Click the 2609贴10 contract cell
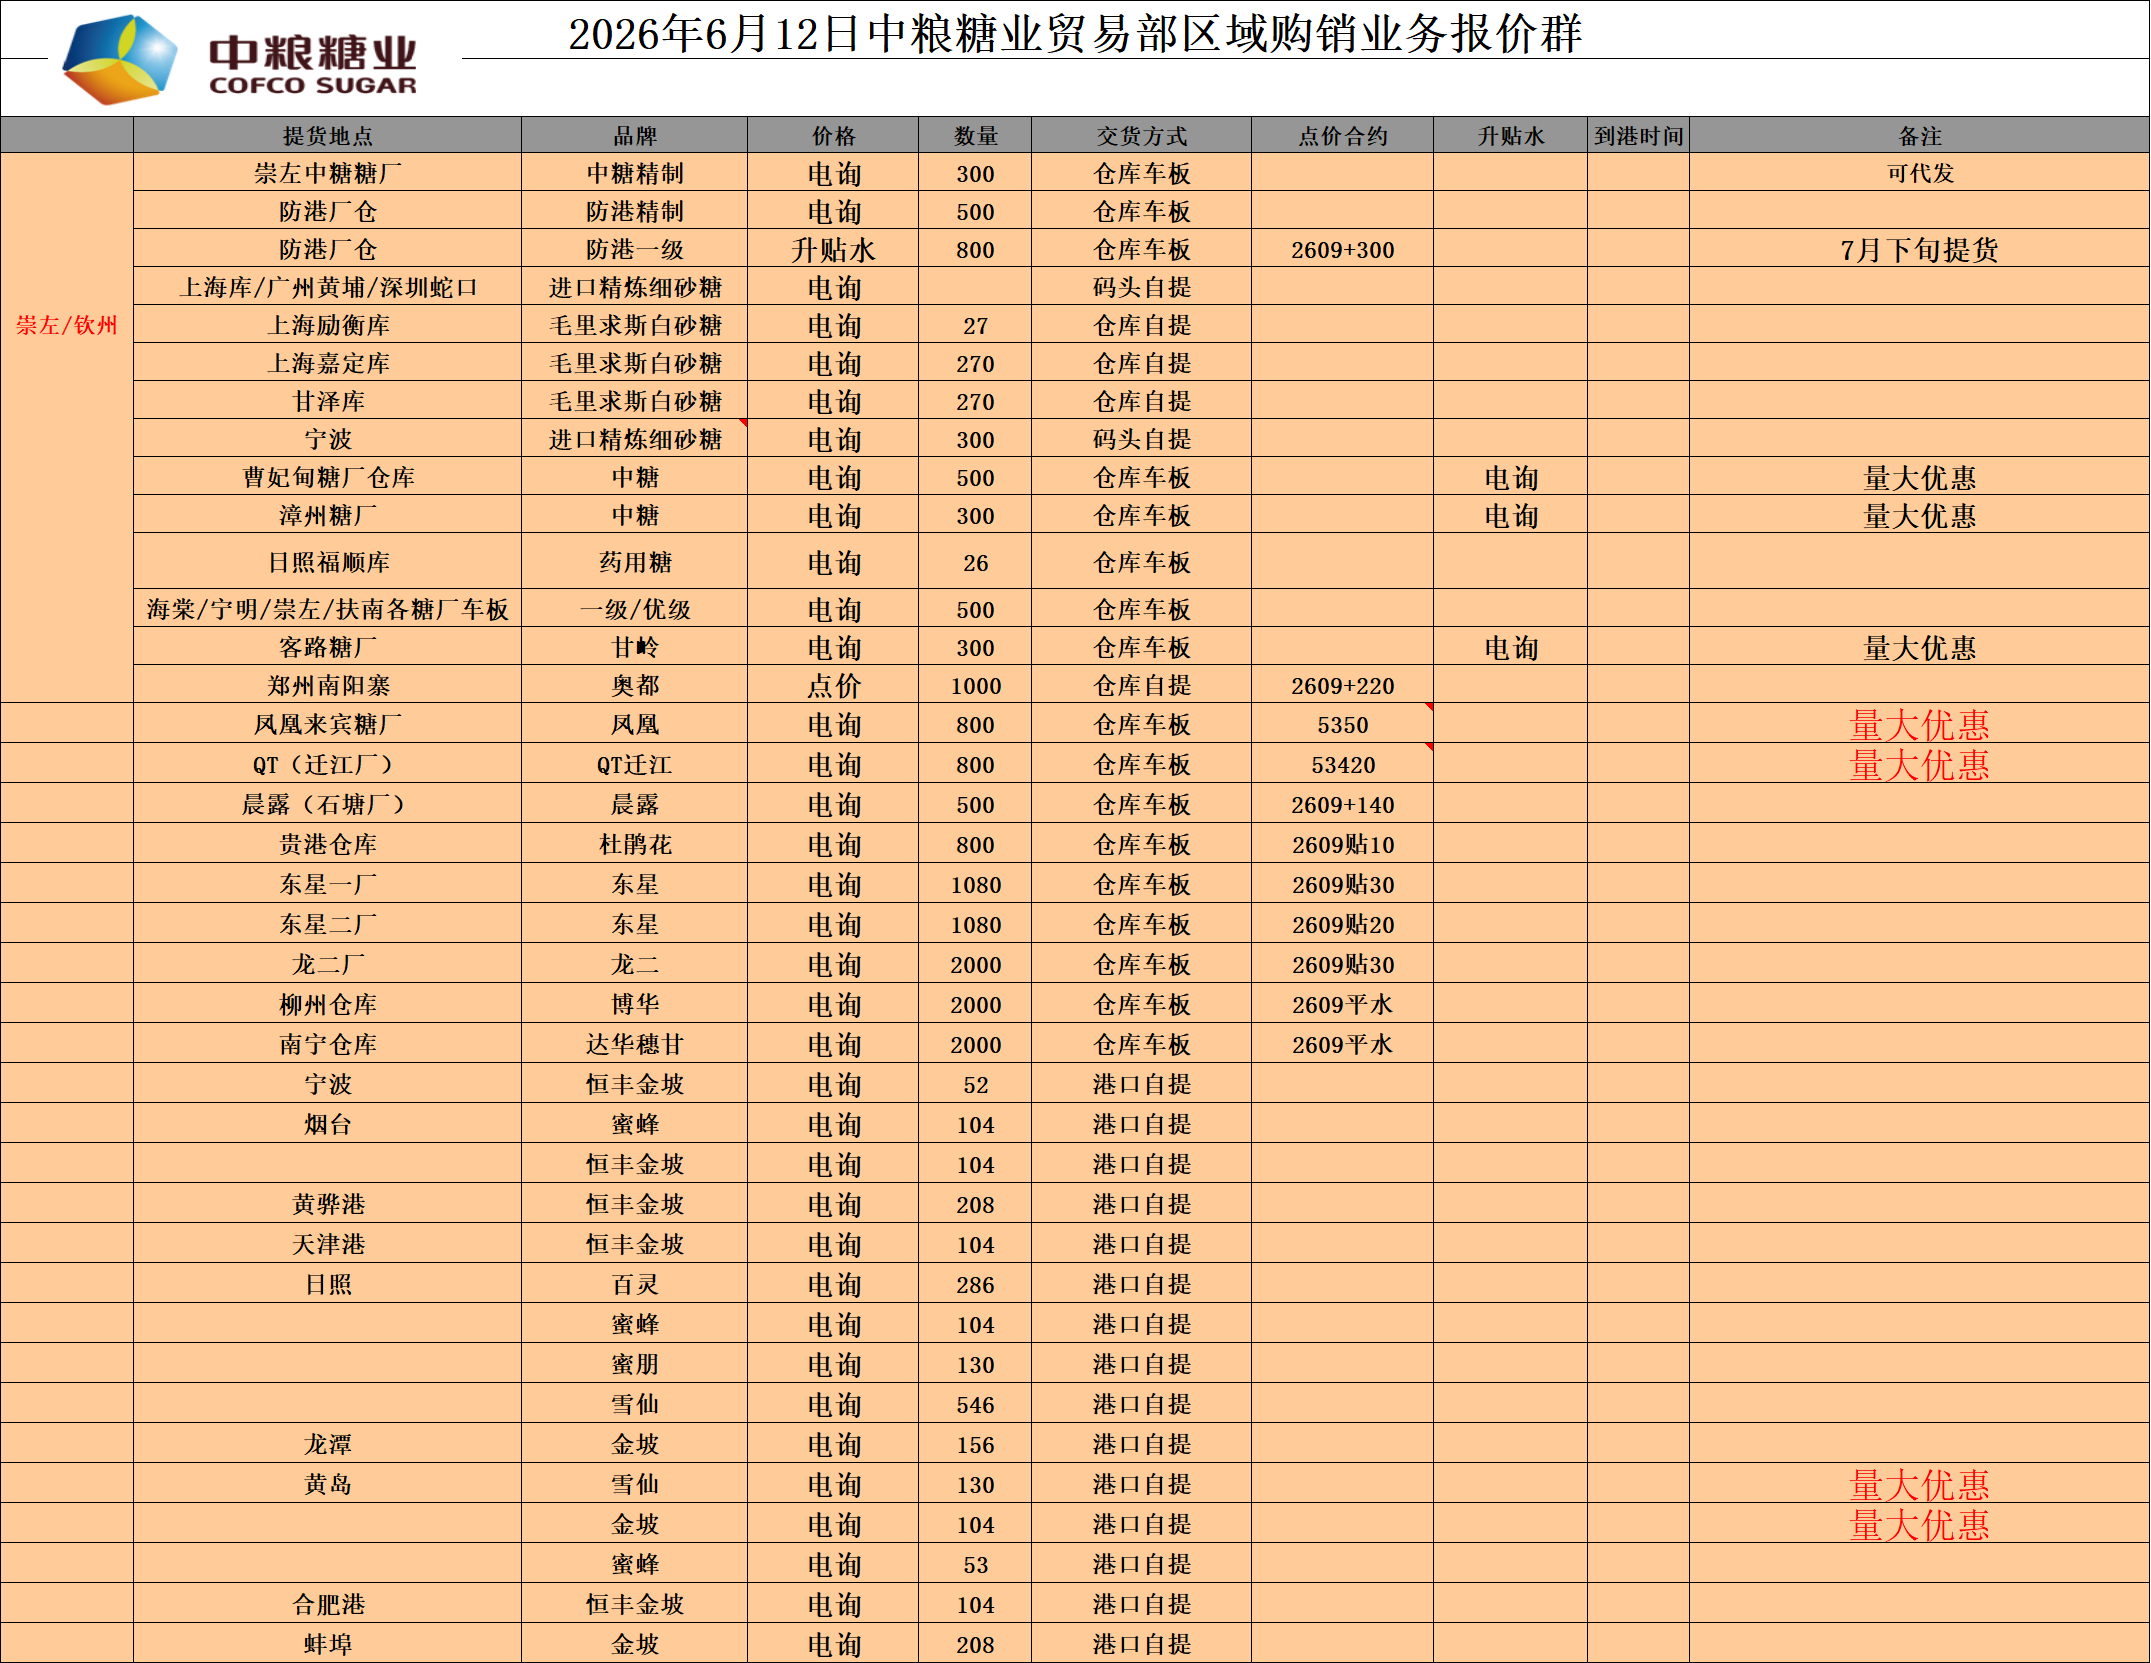This screenshot has height=1663, width=2151. click(x=1343, y=845)
